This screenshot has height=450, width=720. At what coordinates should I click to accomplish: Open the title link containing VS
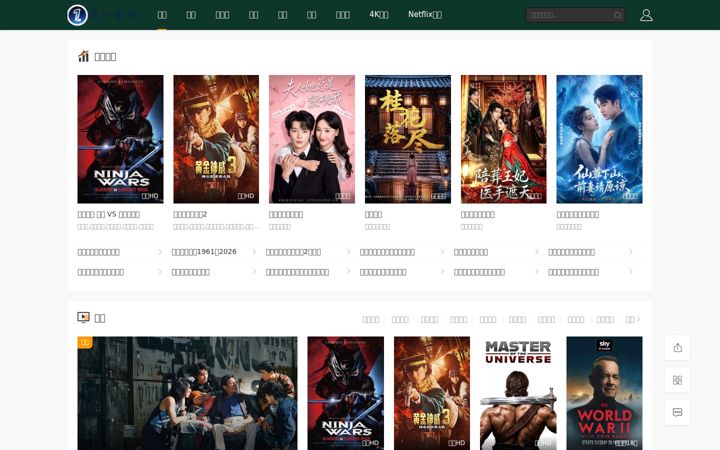tap(109, 214)
